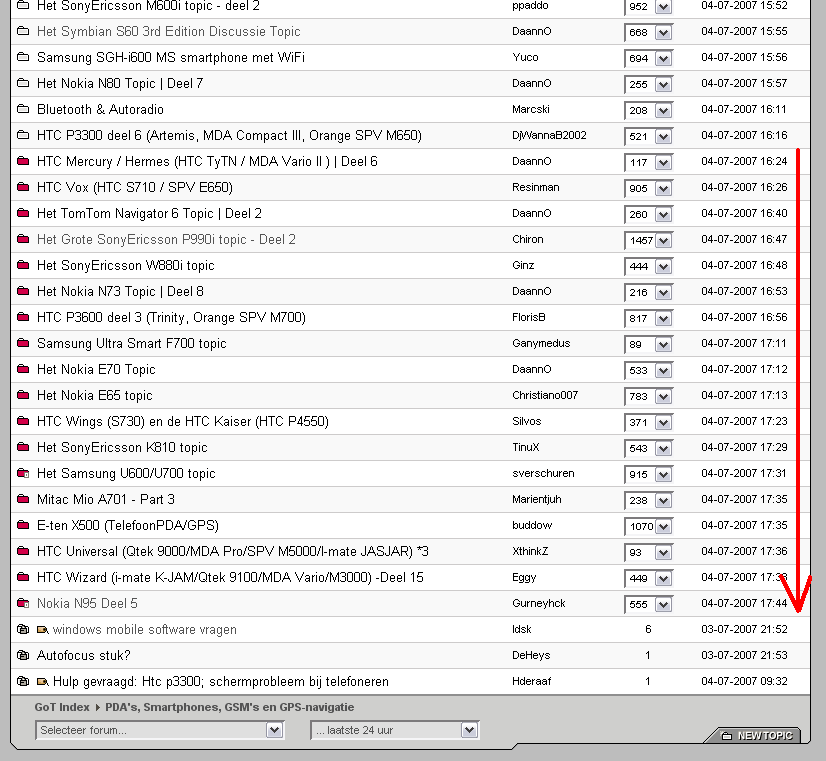Open topic Autofocus stuk?
826x761 pixels.
(84, 656)
